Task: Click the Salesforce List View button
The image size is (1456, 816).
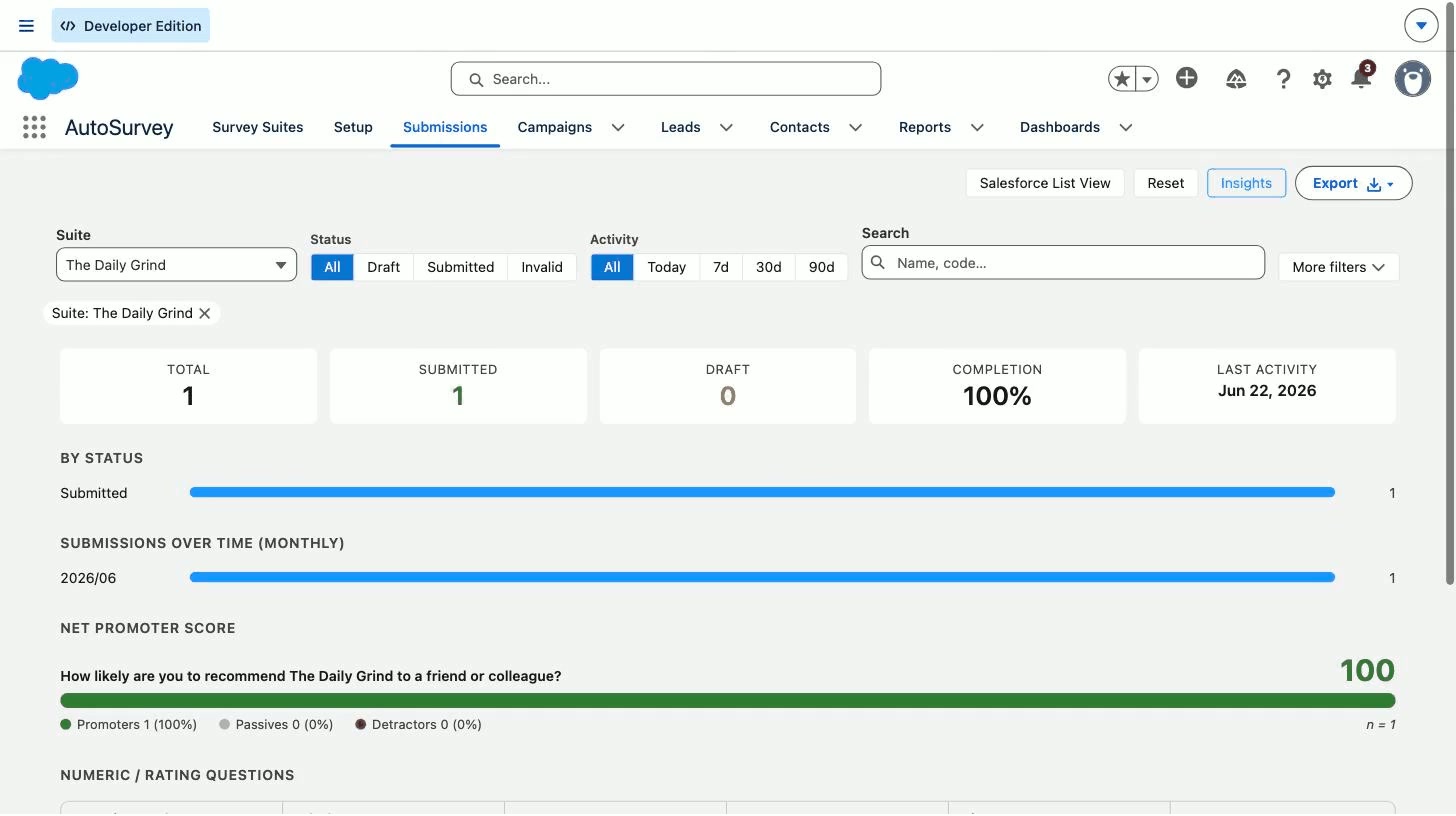Action: click(x=1045, y=183)
